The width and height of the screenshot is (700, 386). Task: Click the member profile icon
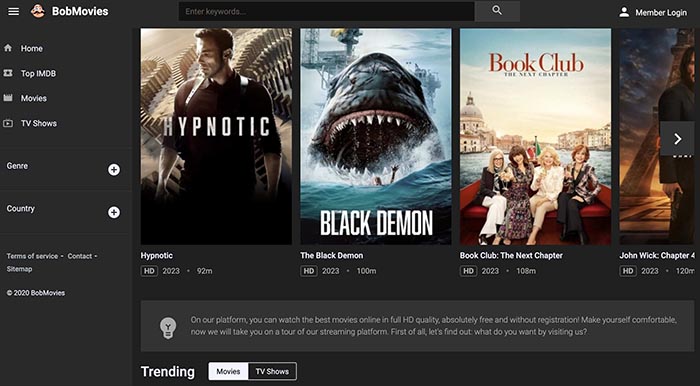pyautogui.click(x=624, y=12)
